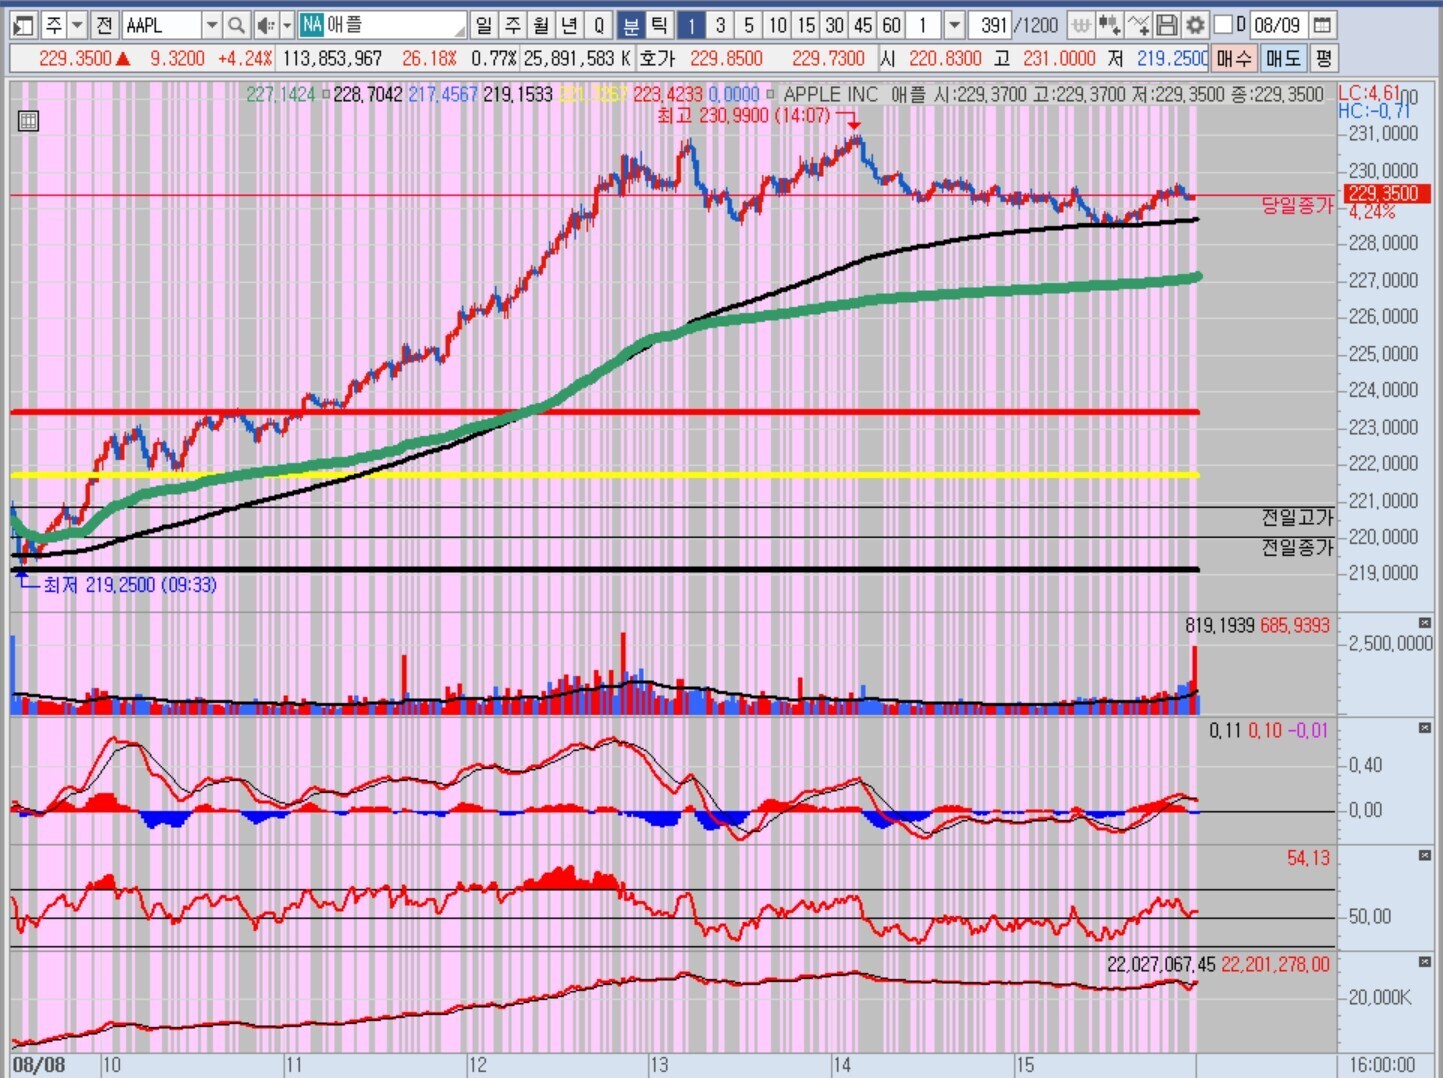Toggle the D checkbox beside date field

[x=1222, y=24]
